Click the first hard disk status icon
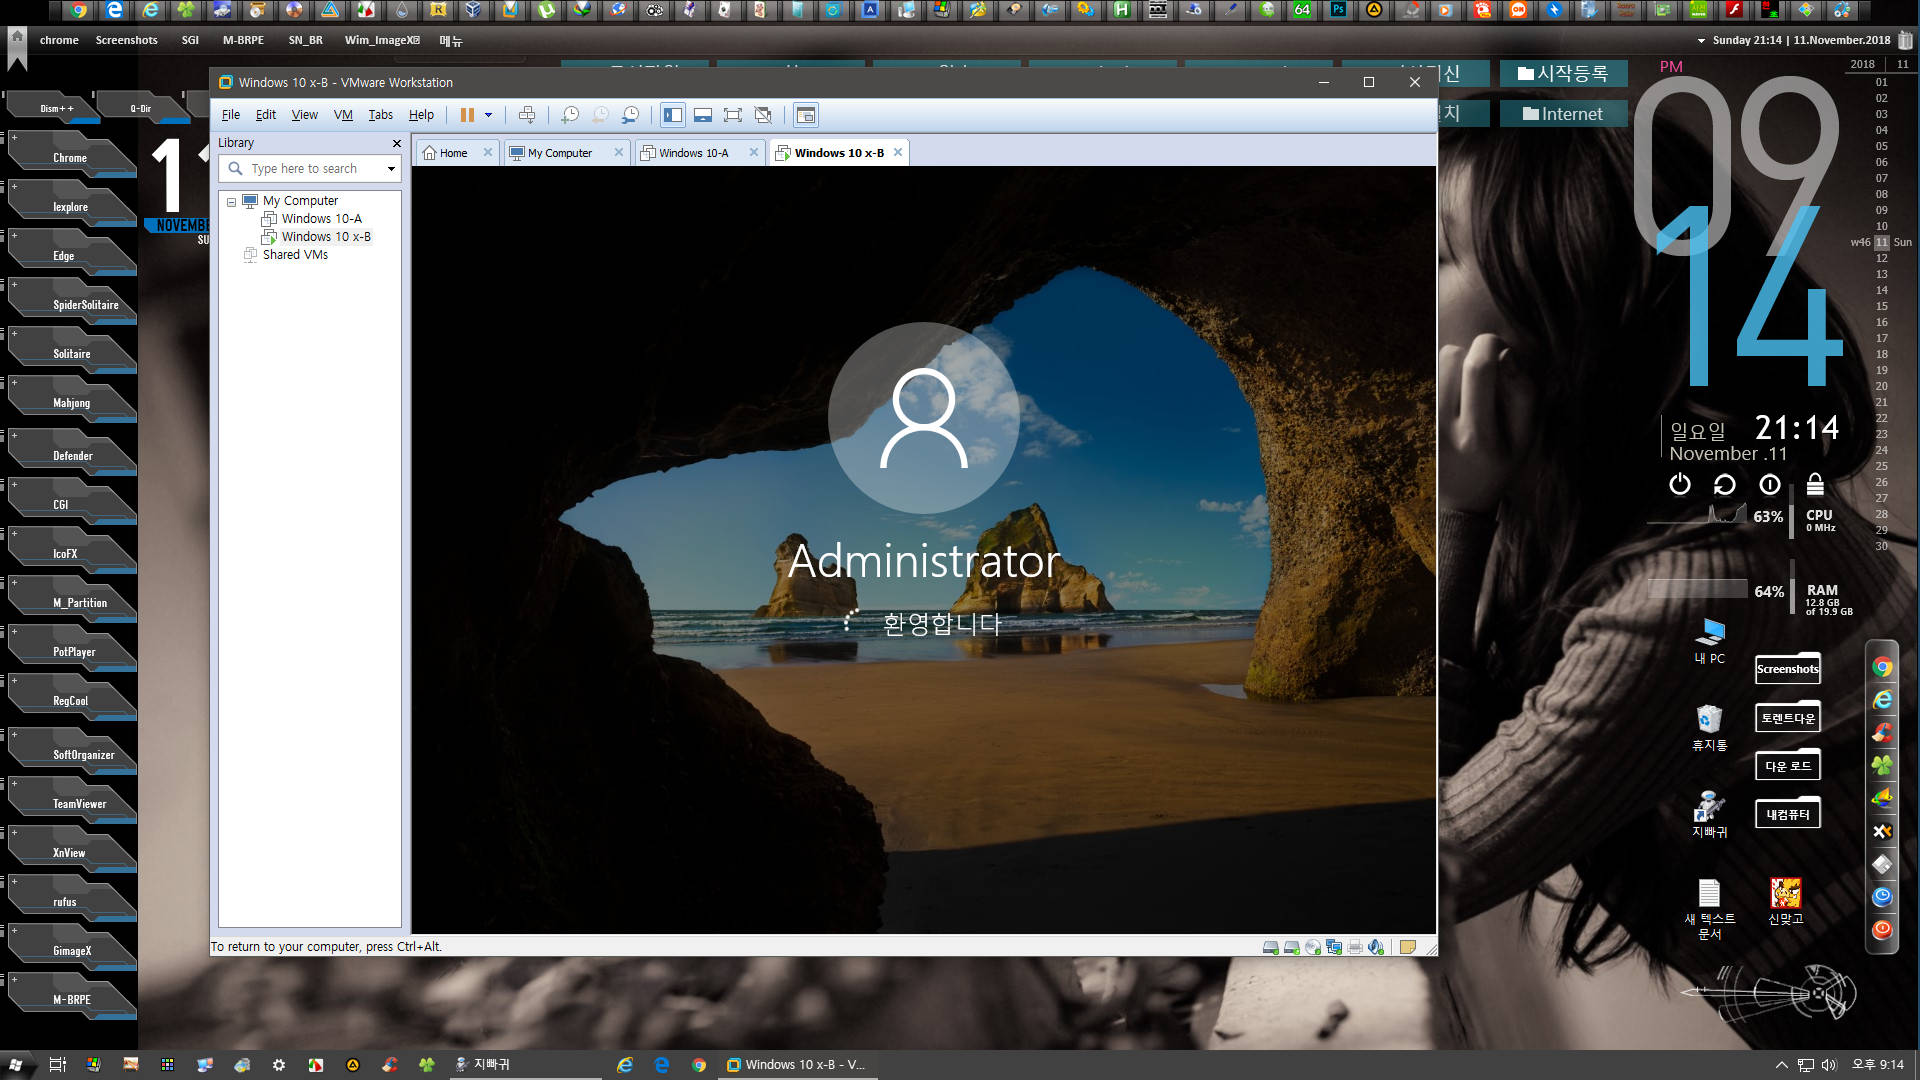This screenshot has width=1920, height=1080. (x=1271, y=947)
